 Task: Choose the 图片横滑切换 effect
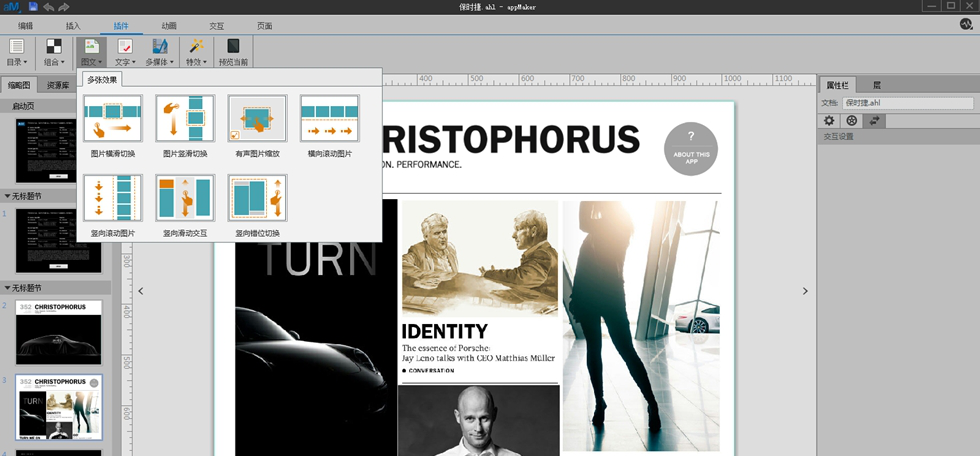pos(113,126)
